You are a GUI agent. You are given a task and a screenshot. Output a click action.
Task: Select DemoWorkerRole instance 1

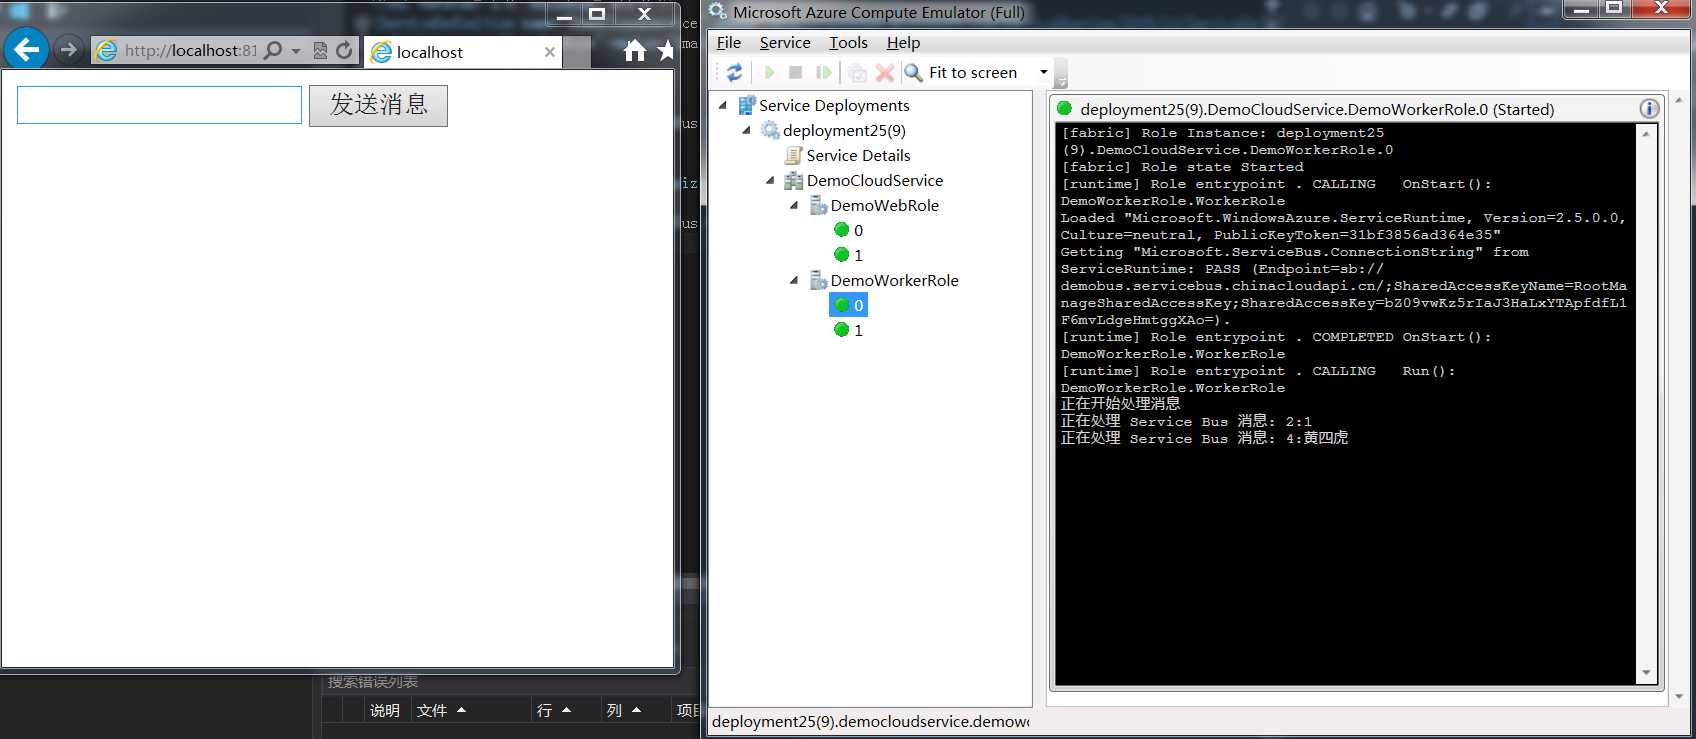[849, 330]
